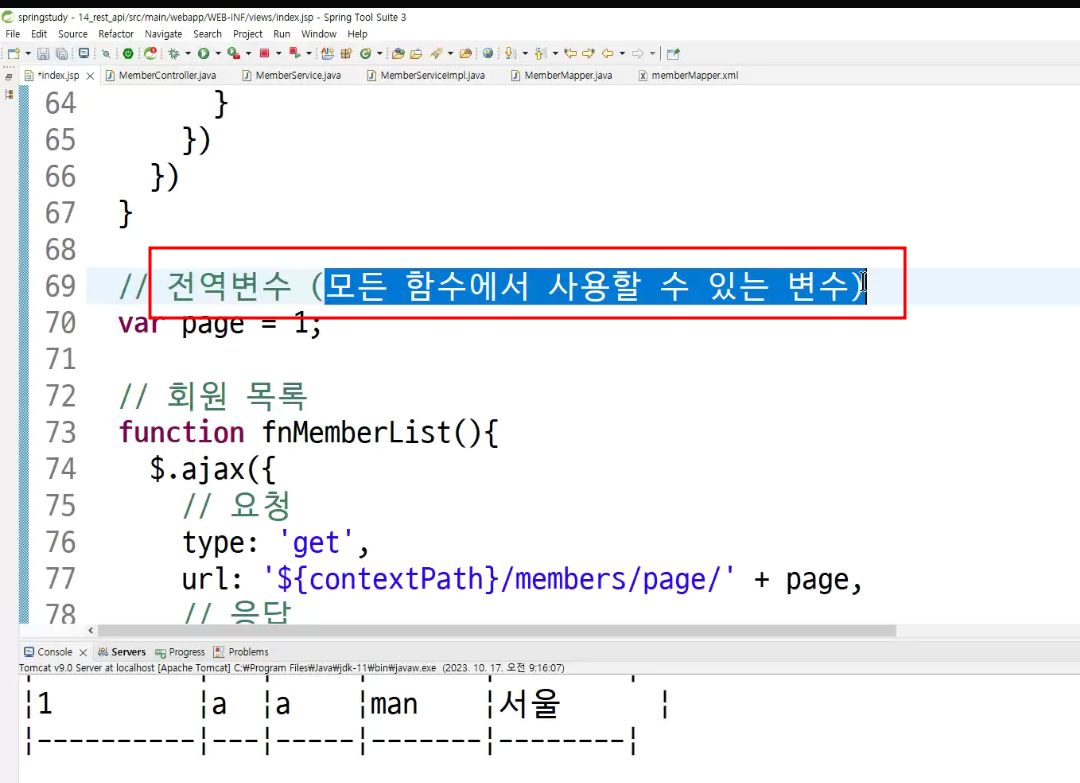Close the index.jsp editor tab
The image size is (1080, 783).
click(90, 76)
